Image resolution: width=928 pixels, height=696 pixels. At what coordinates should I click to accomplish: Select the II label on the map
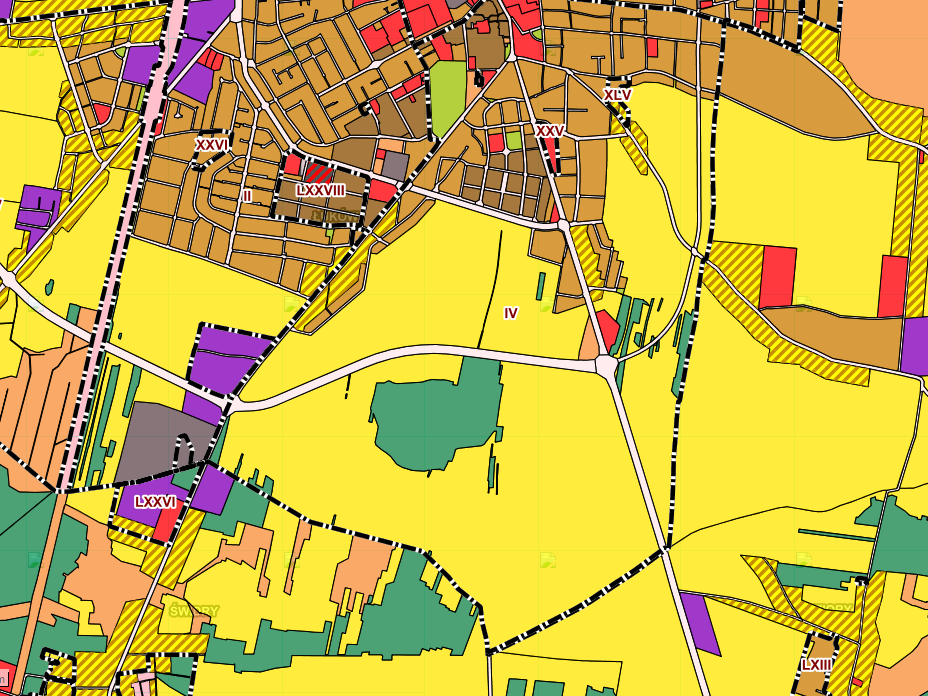[x=247, y=196]
